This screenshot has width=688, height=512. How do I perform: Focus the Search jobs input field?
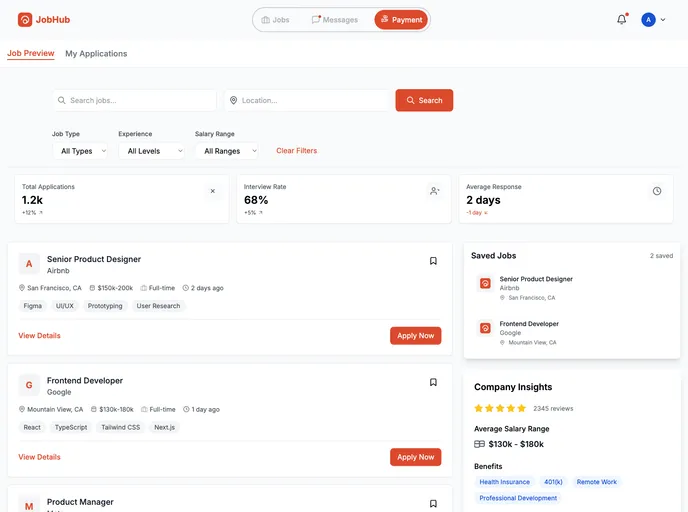point(135,100)
